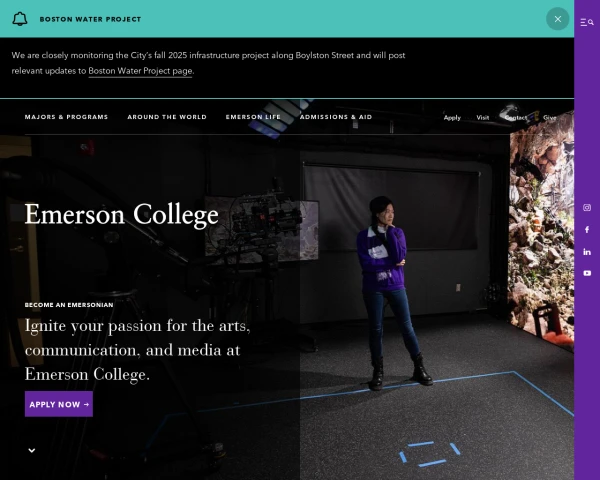Select the Give link
This screenshot has width=600, height=480.
[x=550, y=118]
